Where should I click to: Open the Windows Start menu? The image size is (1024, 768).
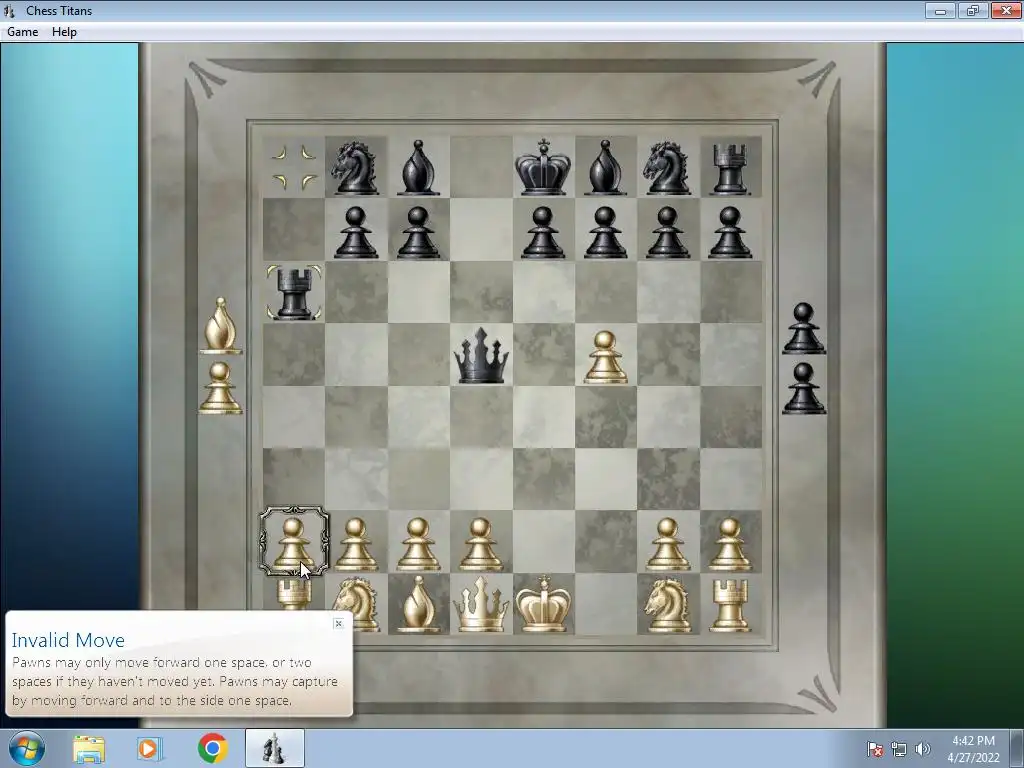pyautogui.click(x=27, y=748)
